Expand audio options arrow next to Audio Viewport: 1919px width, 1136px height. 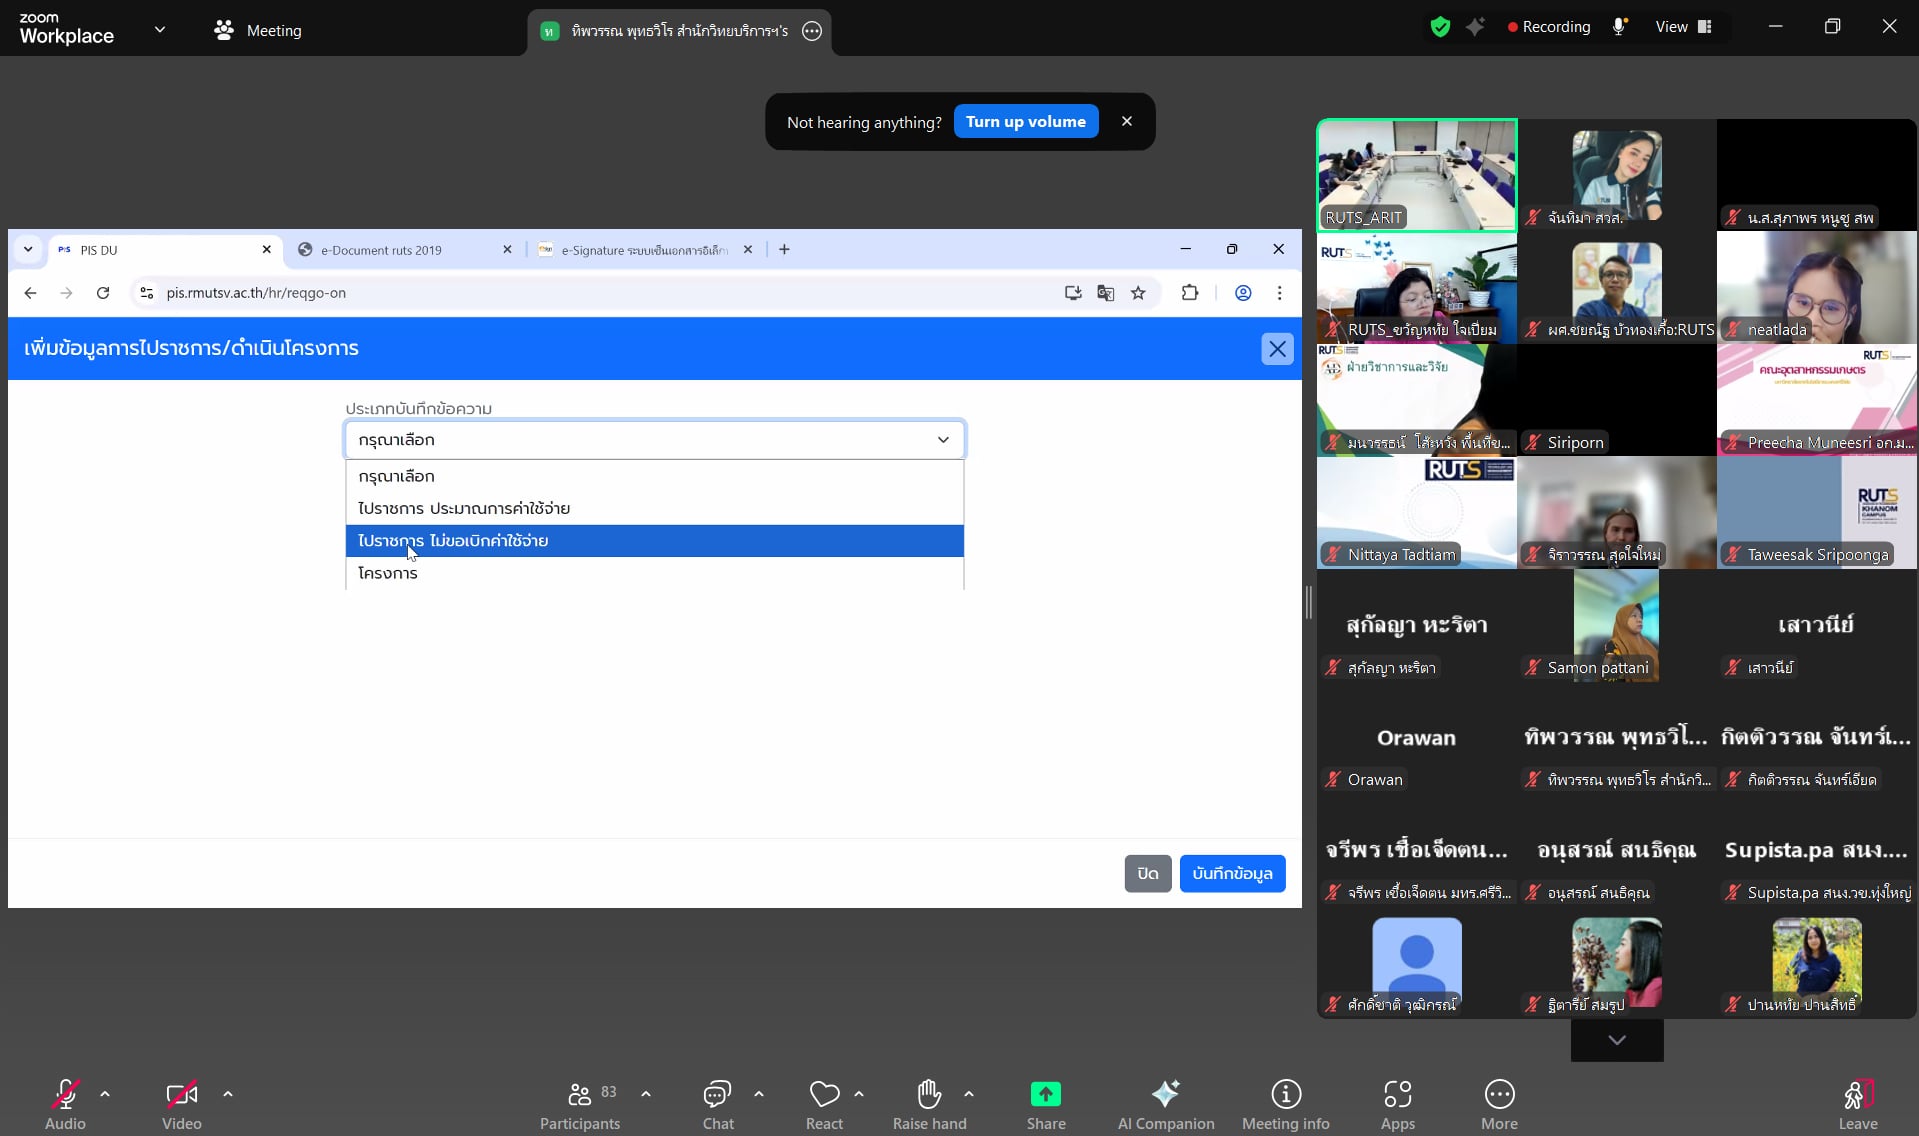[105, 1094]
